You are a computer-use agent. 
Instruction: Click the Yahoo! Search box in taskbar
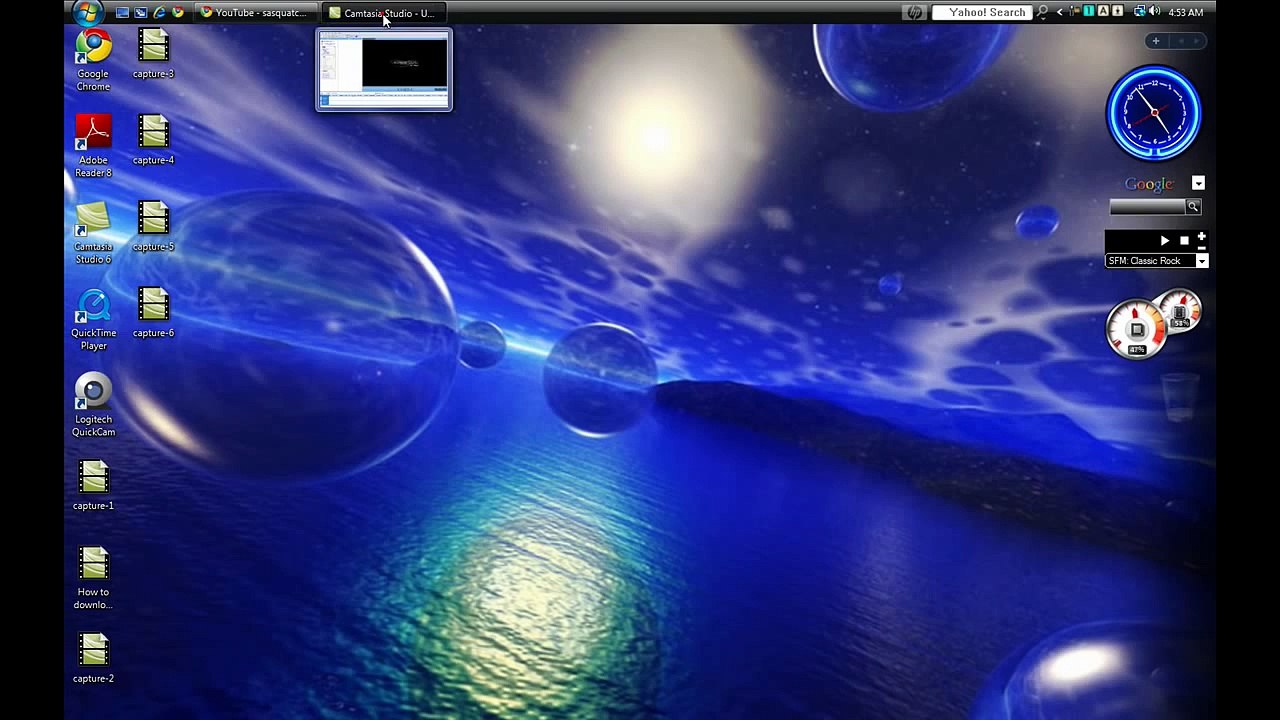982,12
